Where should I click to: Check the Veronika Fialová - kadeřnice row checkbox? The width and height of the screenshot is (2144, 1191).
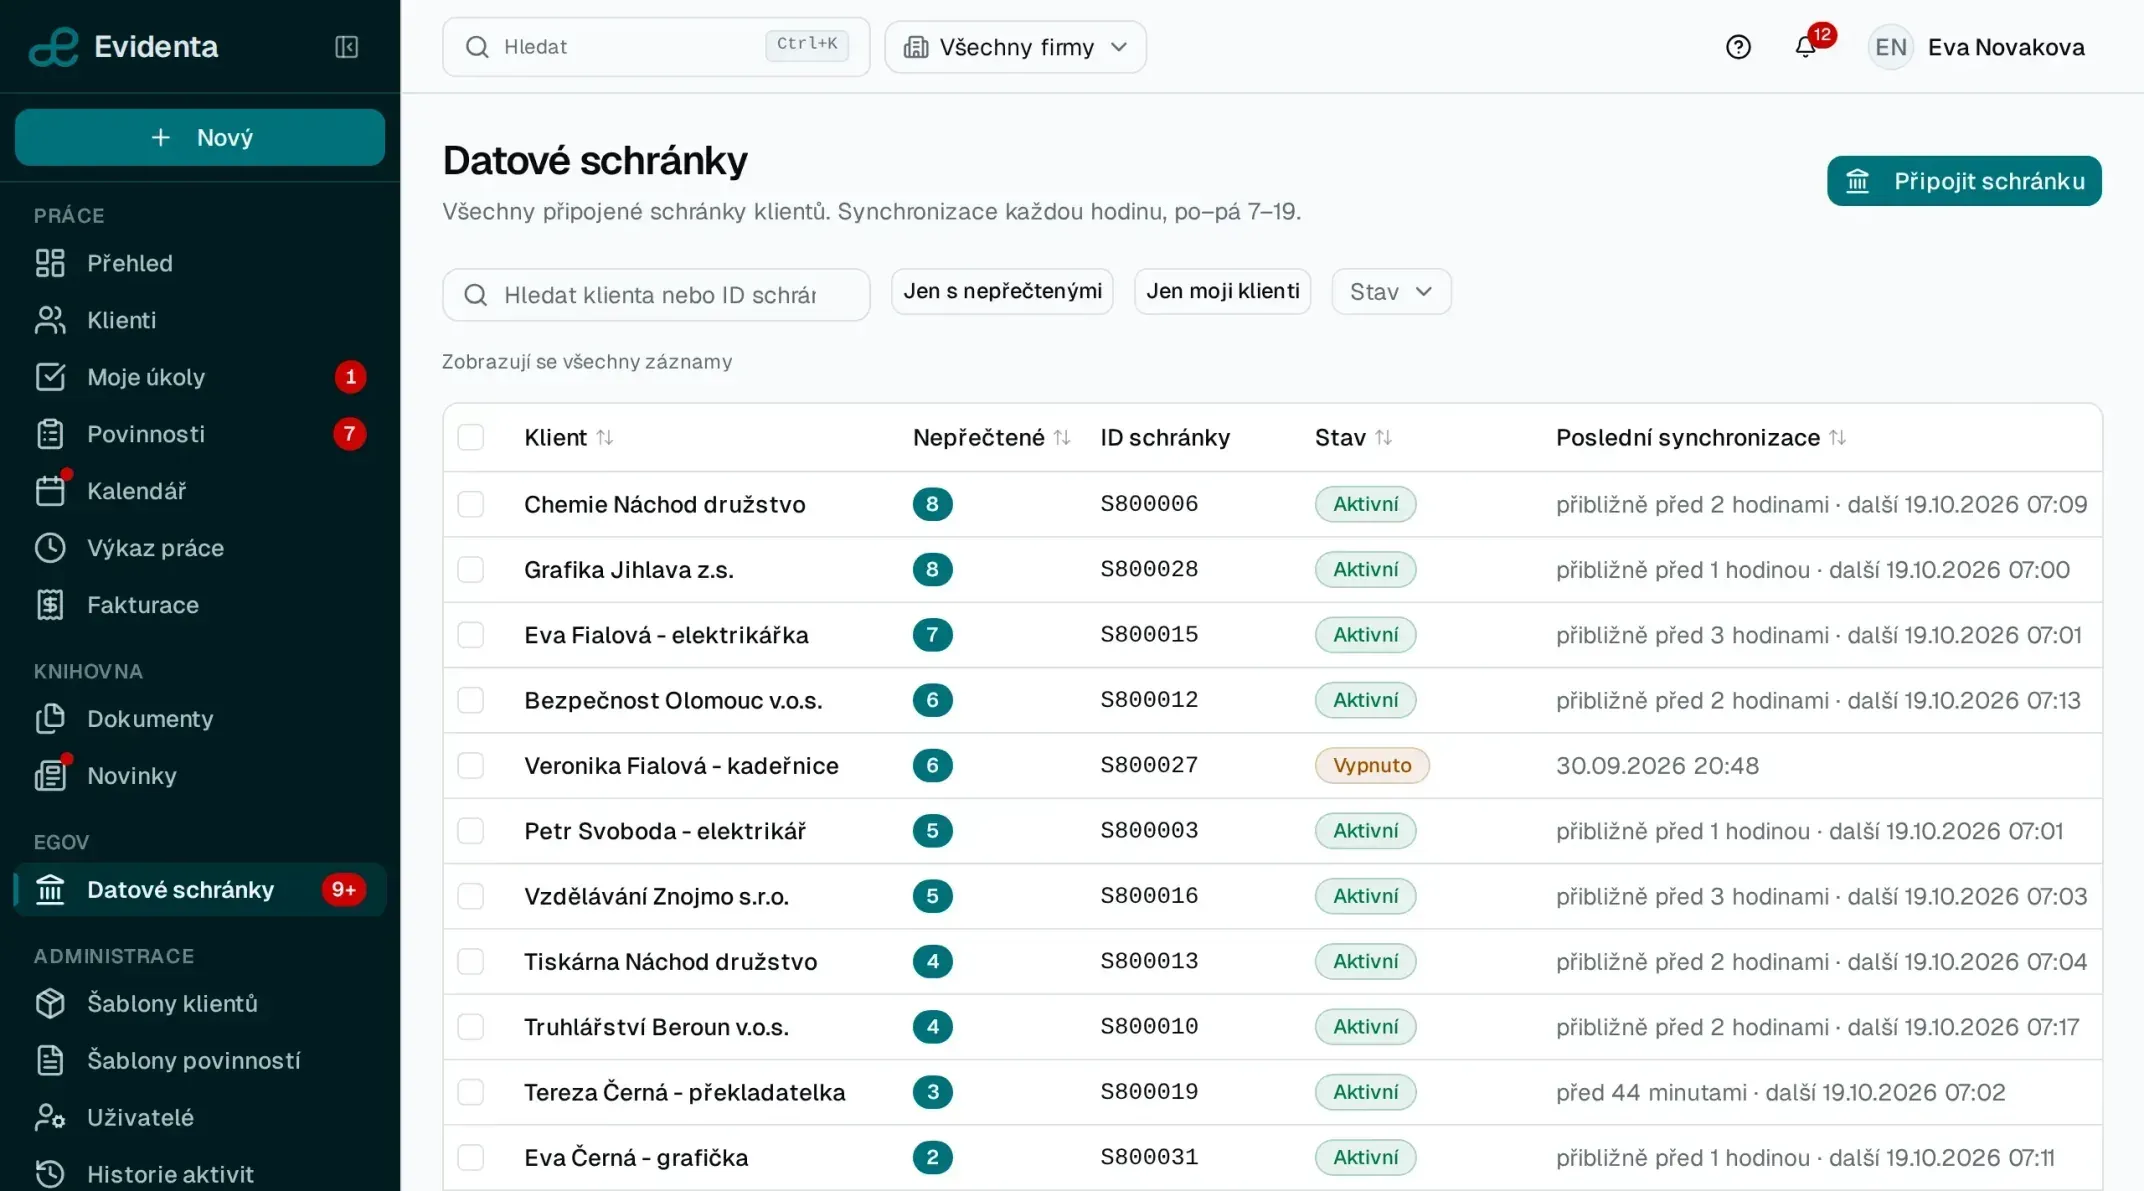click(470, 765)
